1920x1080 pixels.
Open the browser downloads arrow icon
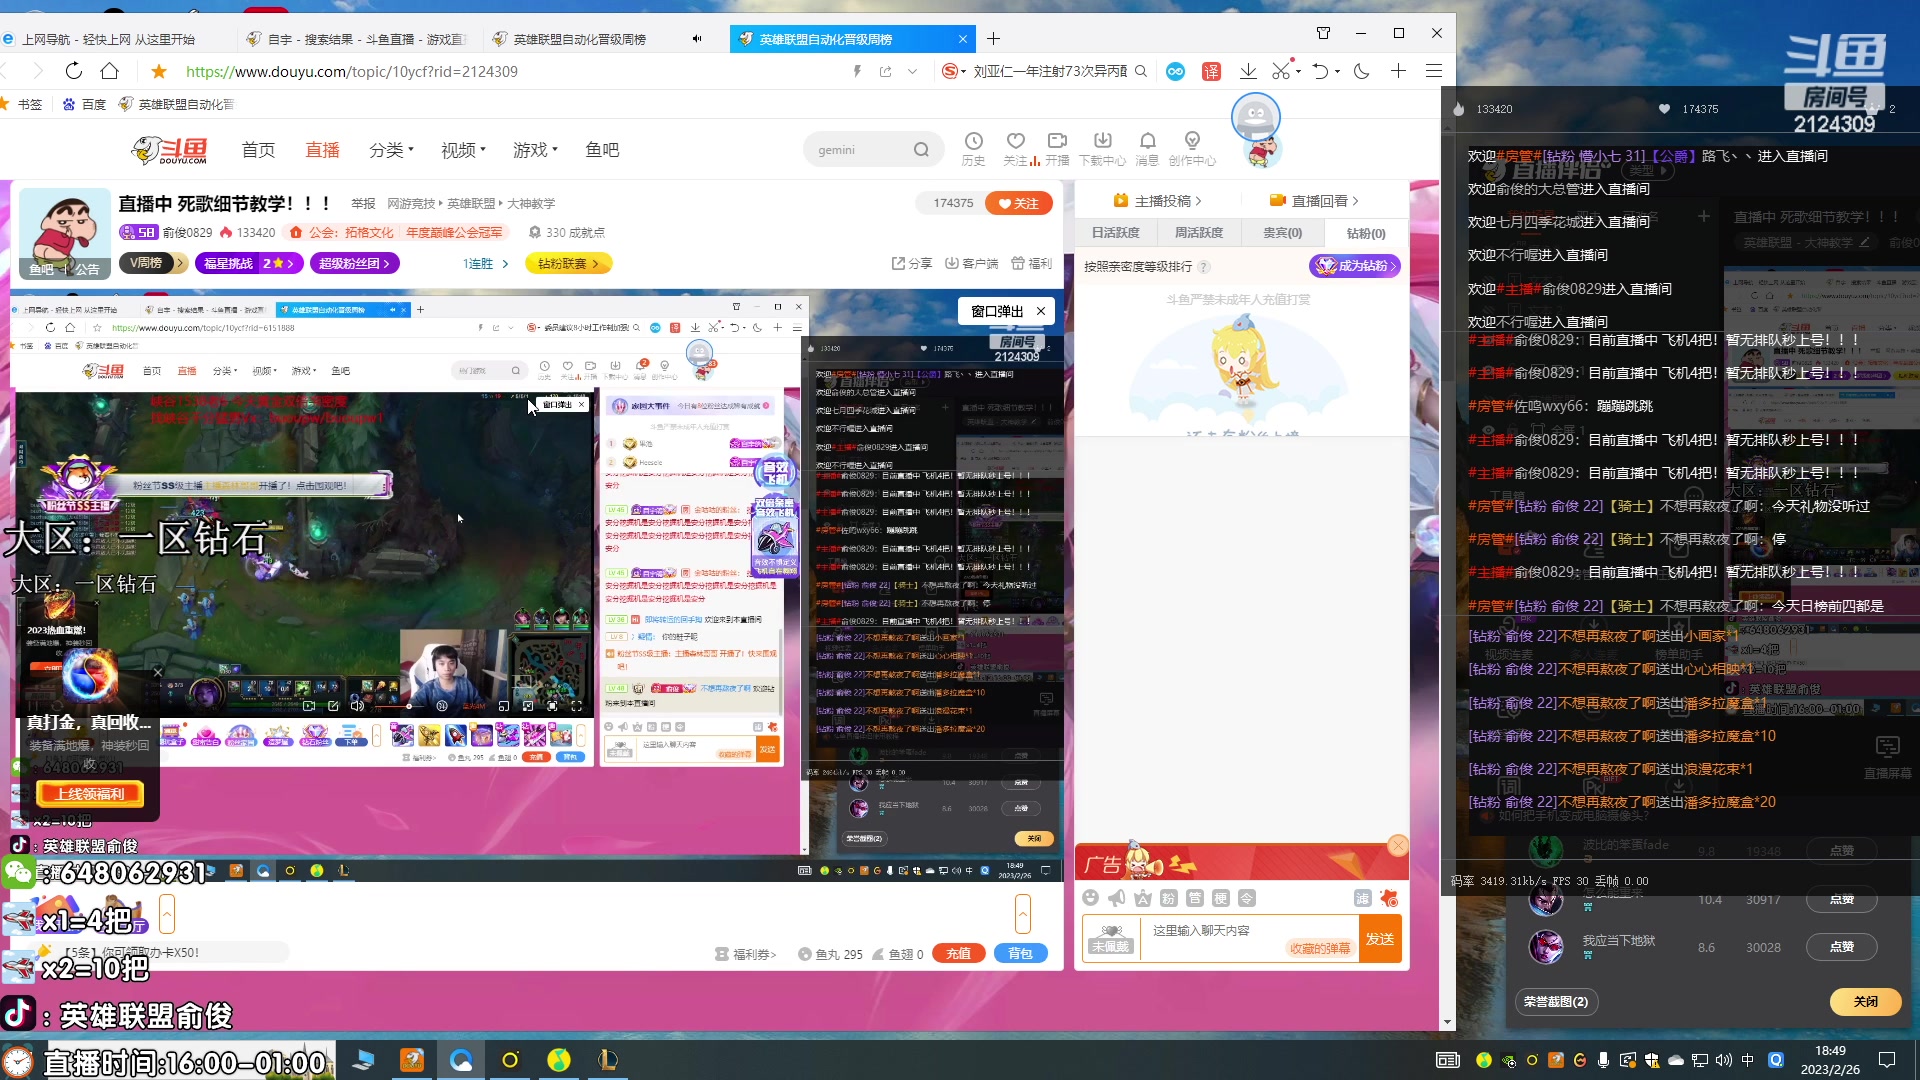[1248, 71]
